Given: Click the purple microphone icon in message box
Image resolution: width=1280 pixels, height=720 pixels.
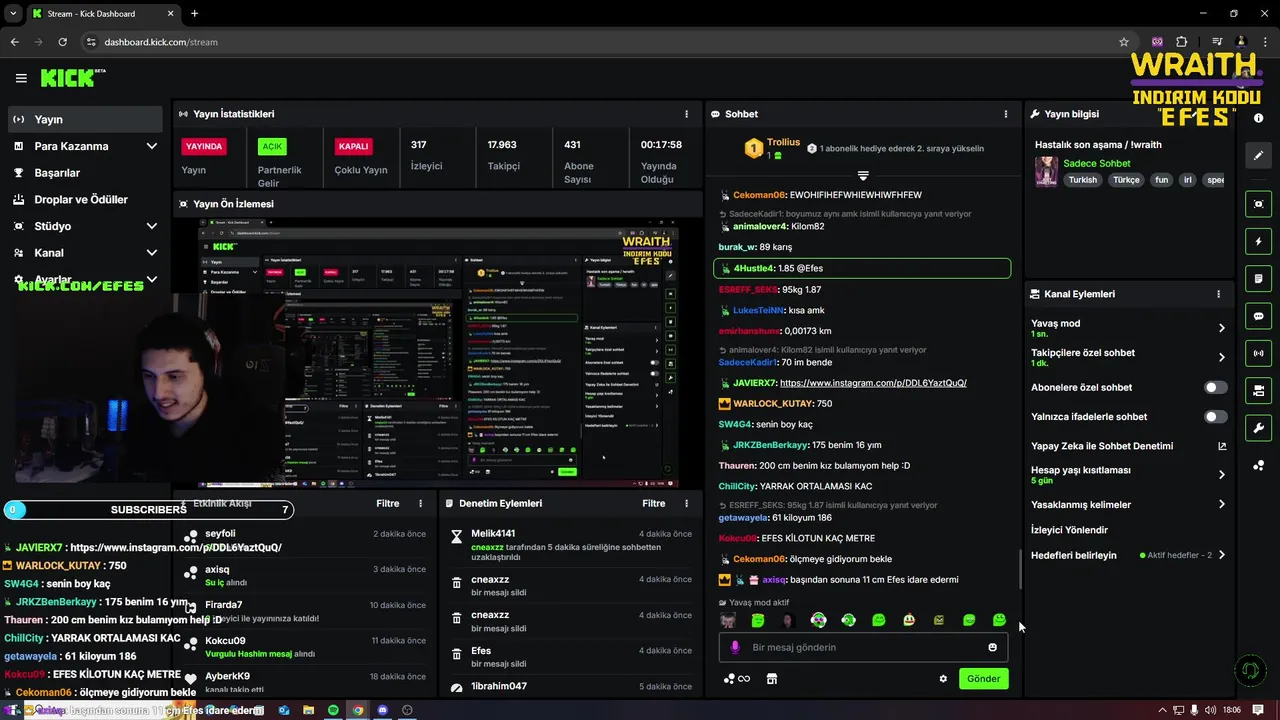Looking at the screenshot, I should coord(735,647).
